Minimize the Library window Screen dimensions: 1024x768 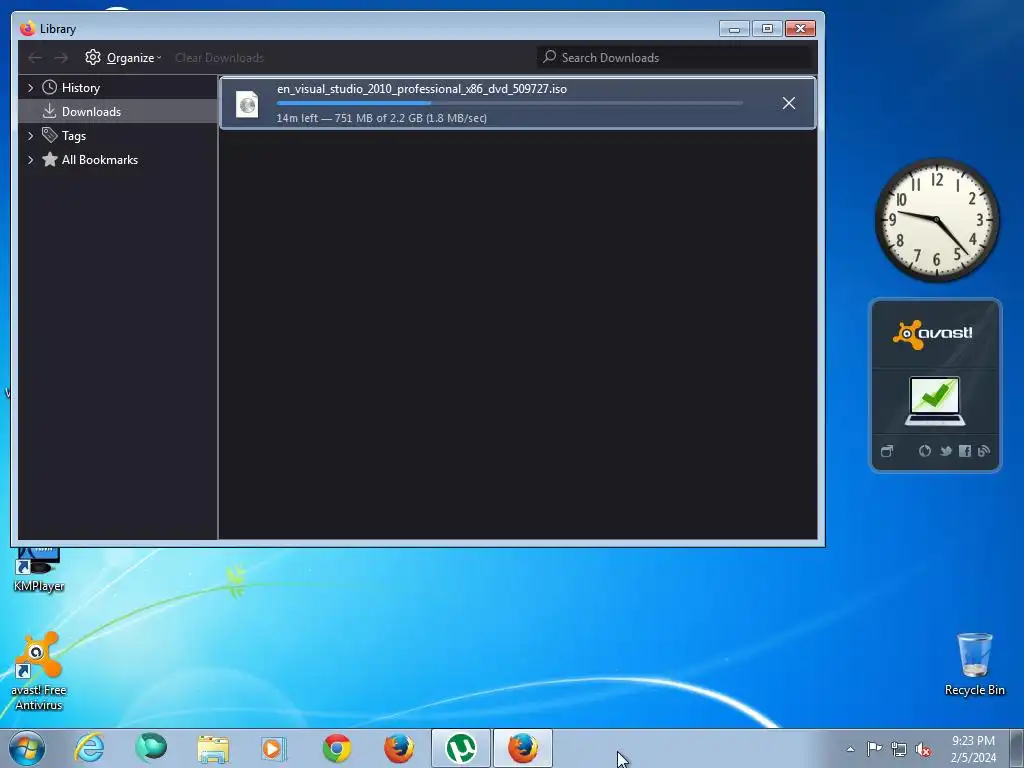(734, 29)
